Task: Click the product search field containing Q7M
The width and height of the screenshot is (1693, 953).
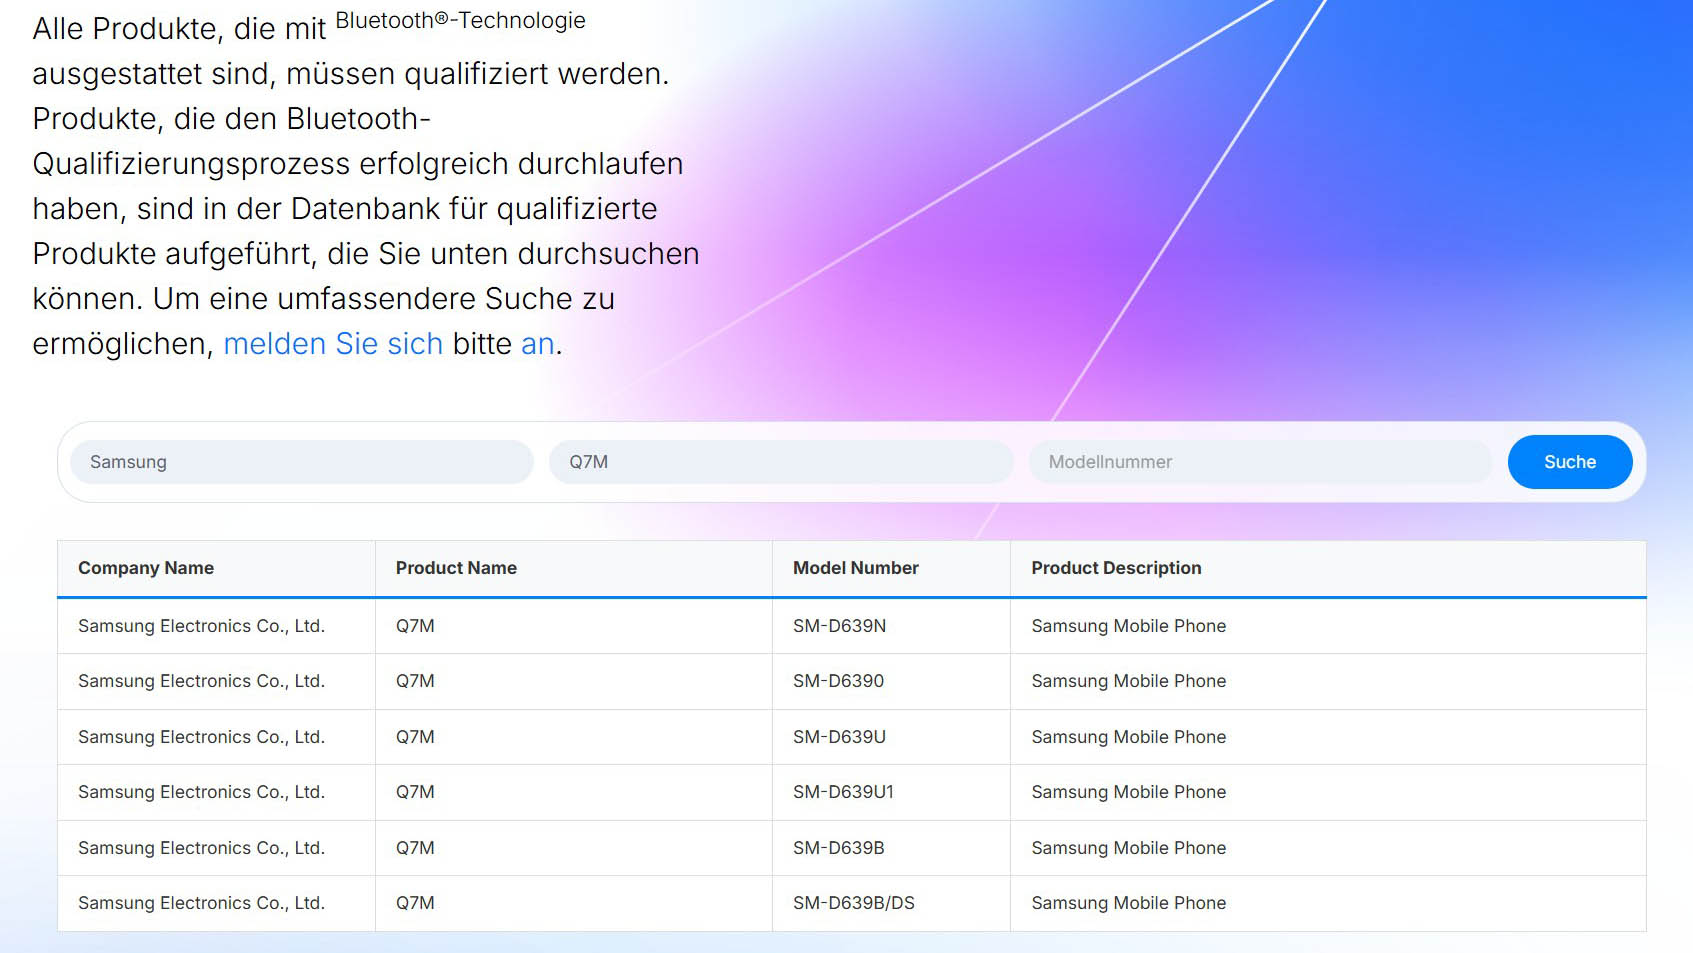Action: [x=780, y=462]
